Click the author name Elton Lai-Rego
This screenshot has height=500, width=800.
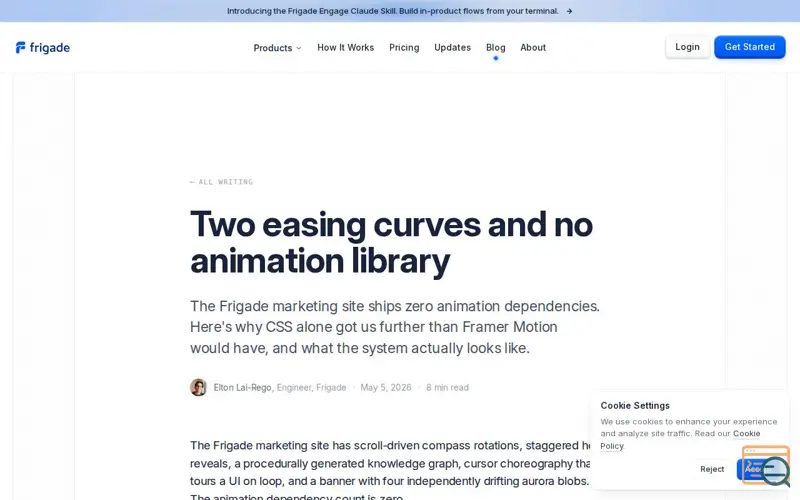coord(242,388)
